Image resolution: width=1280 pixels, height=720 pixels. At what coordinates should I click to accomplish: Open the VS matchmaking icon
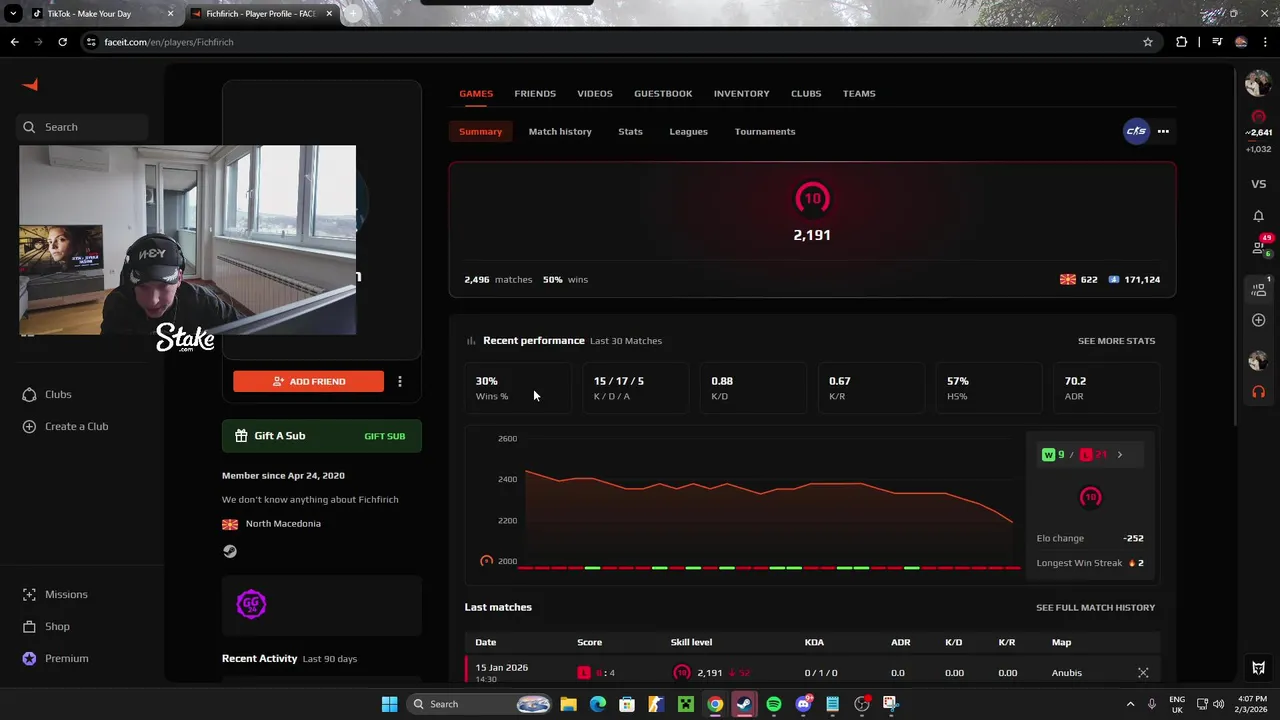(1259, 184)
